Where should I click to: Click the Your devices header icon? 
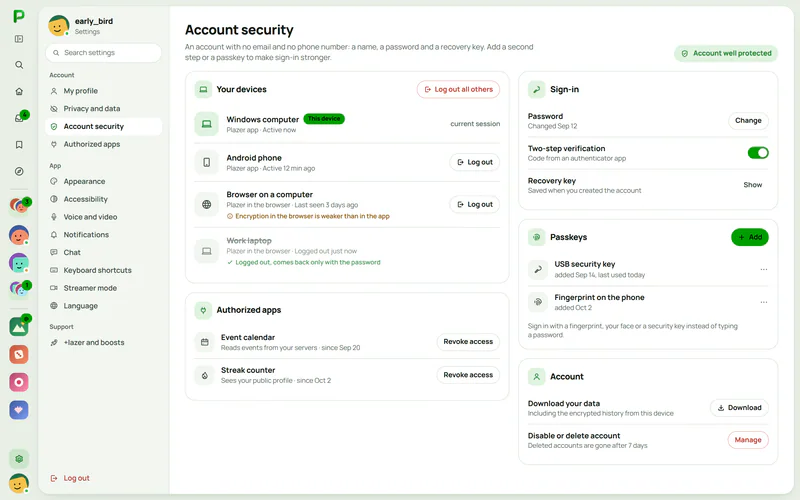pyautogui.click(x=203, y=89)
